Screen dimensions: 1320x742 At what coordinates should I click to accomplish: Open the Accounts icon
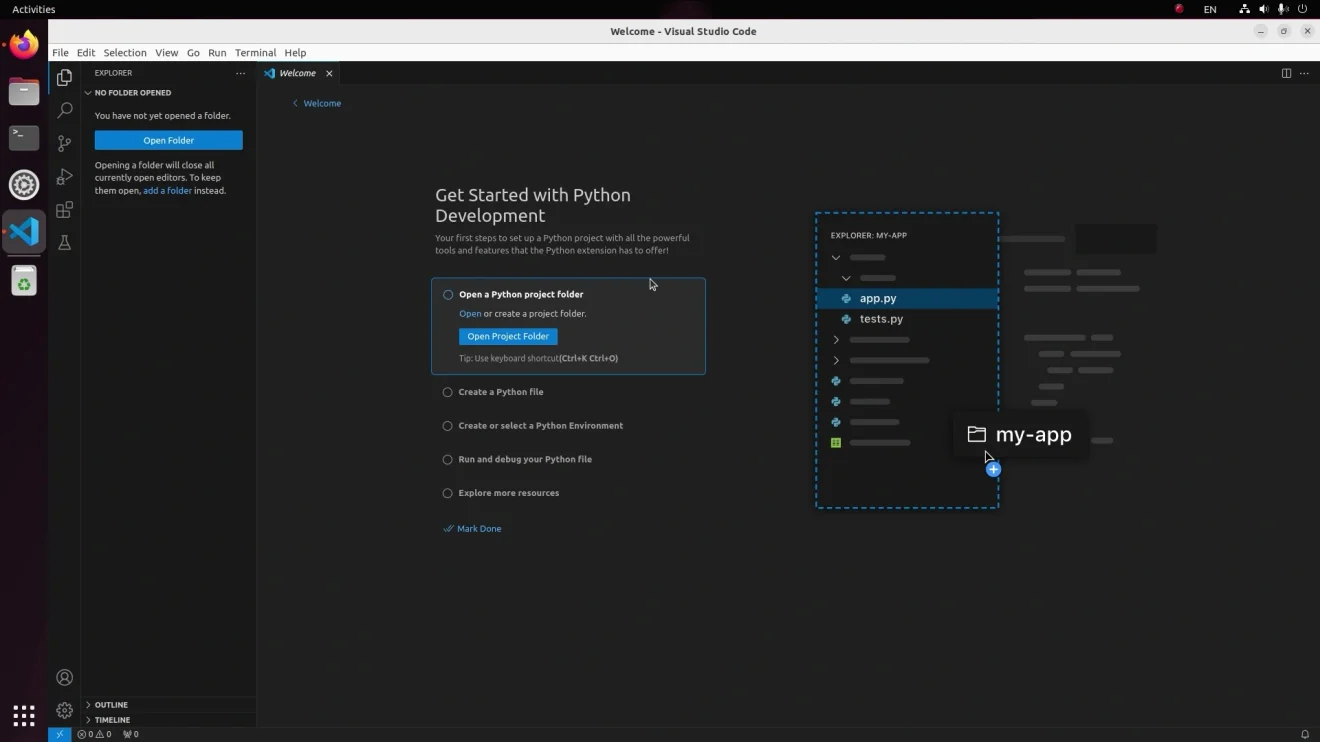click(64, 677)
